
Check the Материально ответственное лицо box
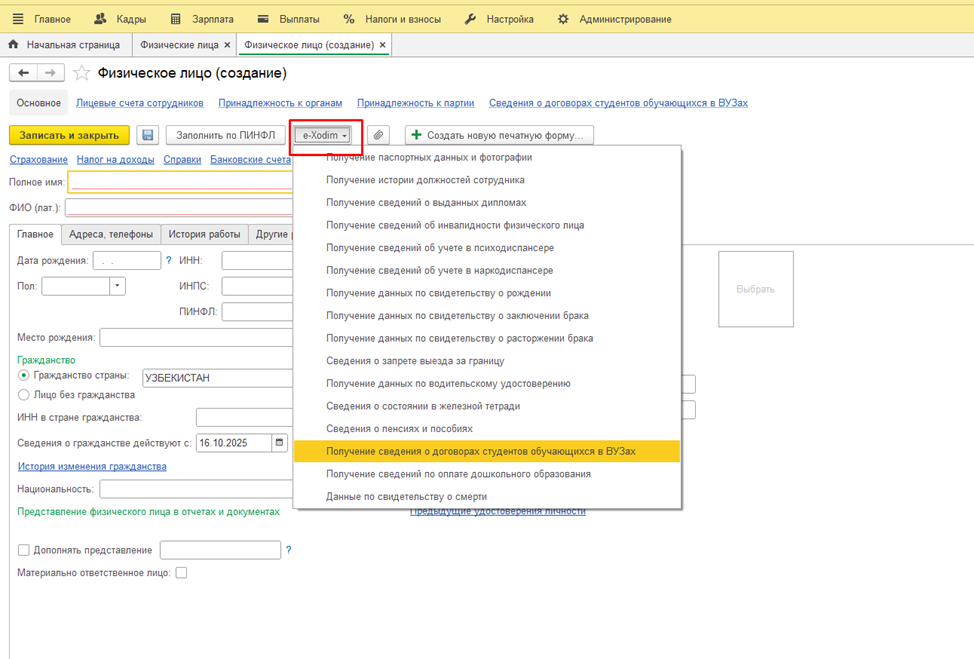click(x=181, y=573)
